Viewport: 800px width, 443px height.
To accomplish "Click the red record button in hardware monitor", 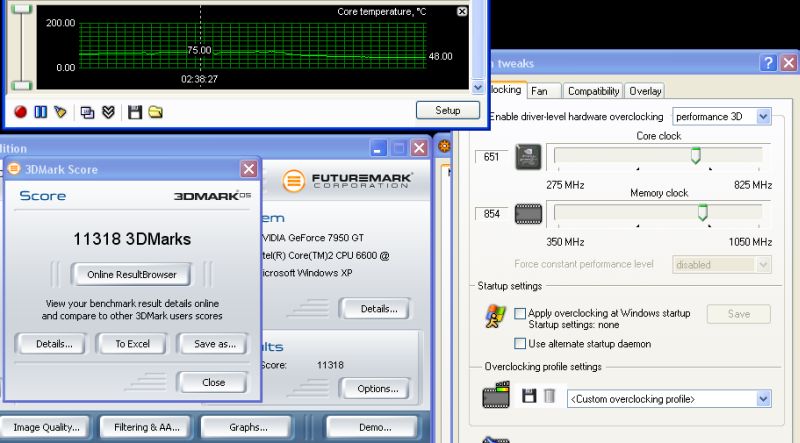I will coord(20,112).
